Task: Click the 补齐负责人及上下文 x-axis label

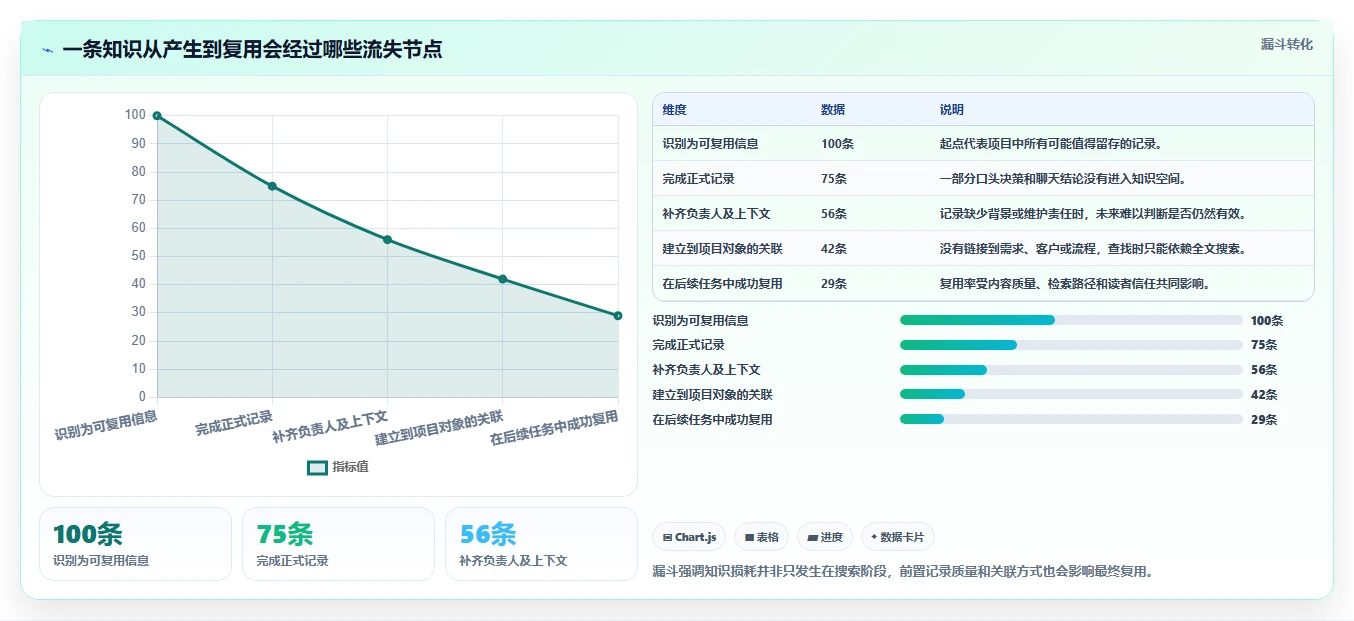Action: [330, 426]
